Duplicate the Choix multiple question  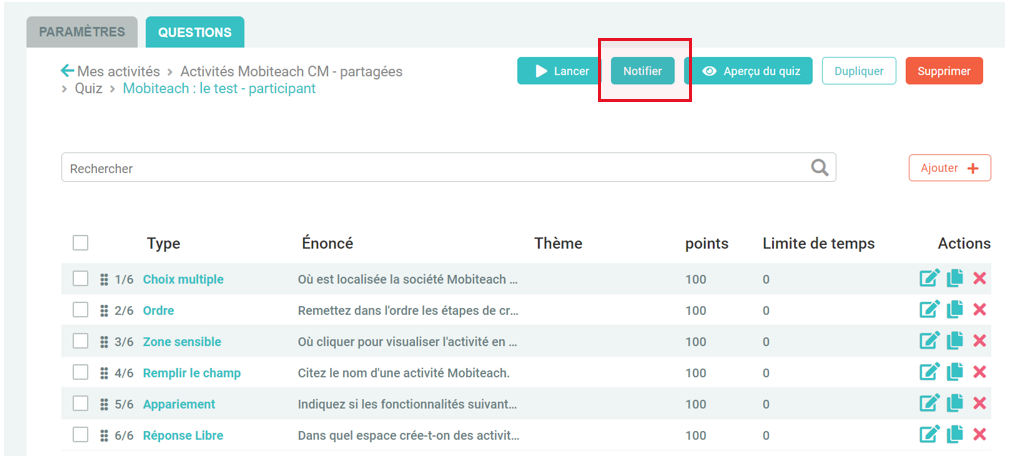(x=955, y=279)
